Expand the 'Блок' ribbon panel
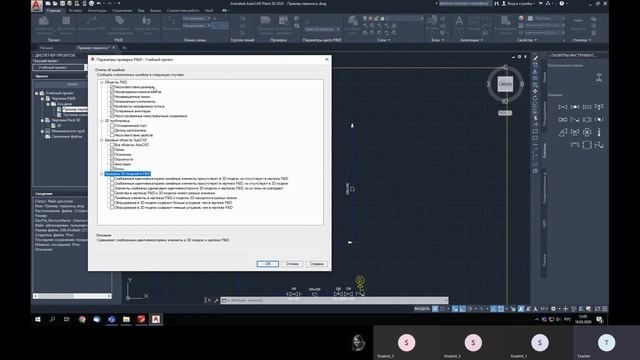Viewport: 640px width, 360px height. (x=437, y=40)
